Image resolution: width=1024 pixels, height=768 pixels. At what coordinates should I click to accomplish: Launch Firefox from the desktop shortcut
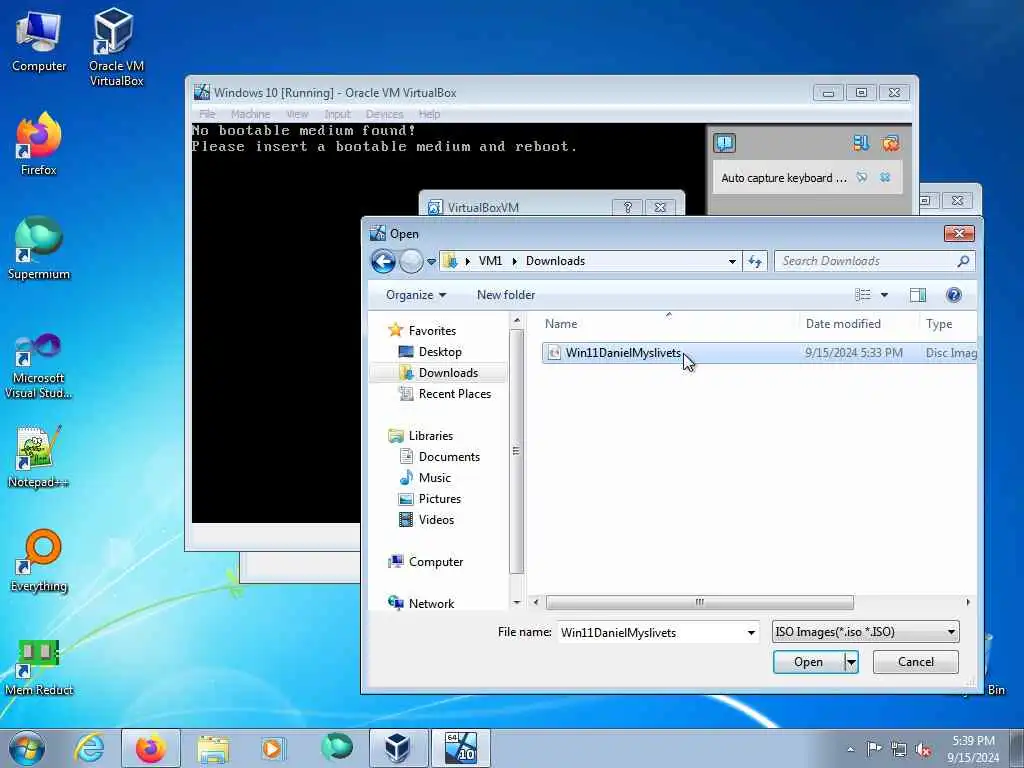click(x=39, y=144)
